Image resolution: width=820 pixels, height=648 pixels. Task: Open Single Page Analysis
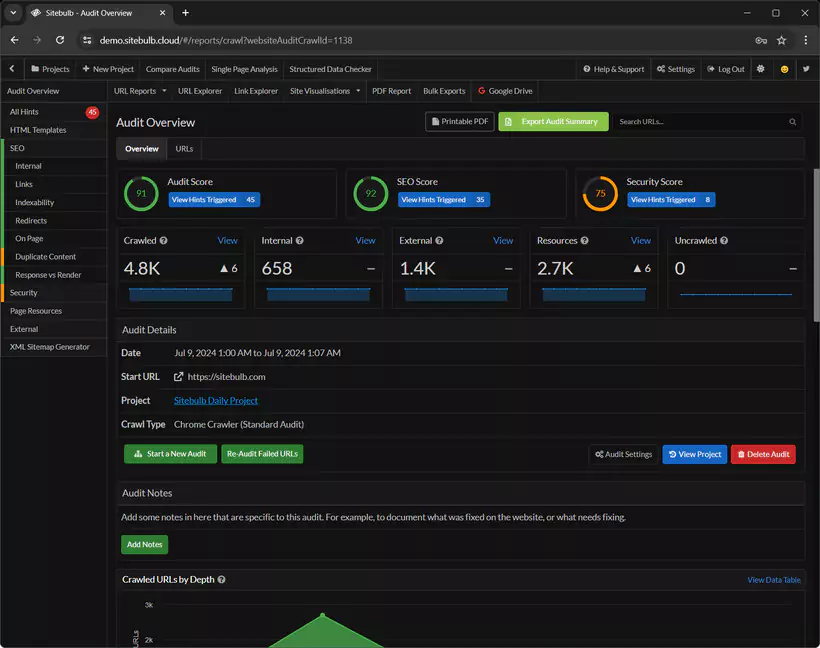(x=244, y=69)
